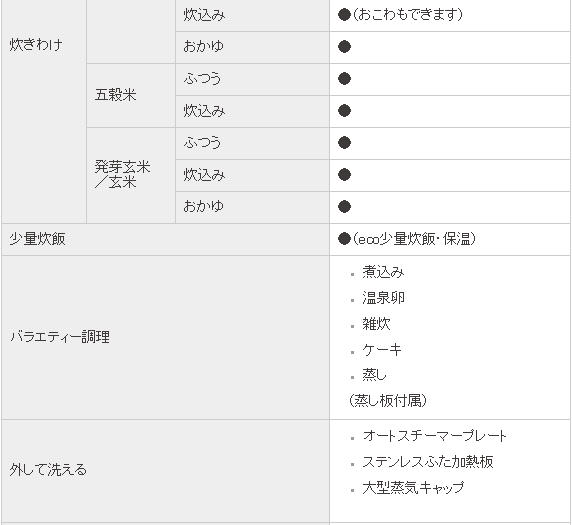Screen dimensions: 572x525
Task: Click the 煮込み list item
Action: [x=383, y=272]
